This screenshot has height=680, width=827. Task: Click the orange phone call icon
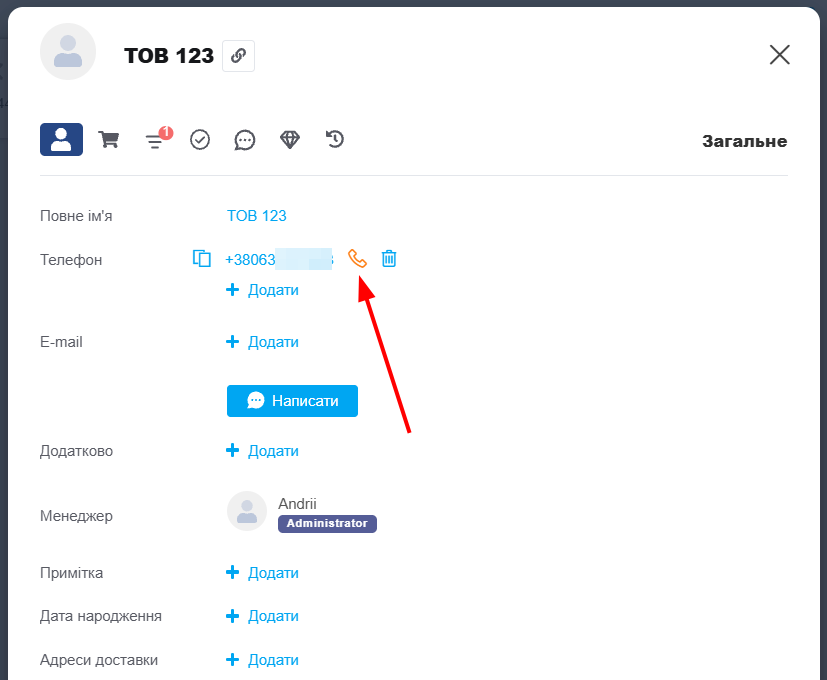tap(357, 259)
